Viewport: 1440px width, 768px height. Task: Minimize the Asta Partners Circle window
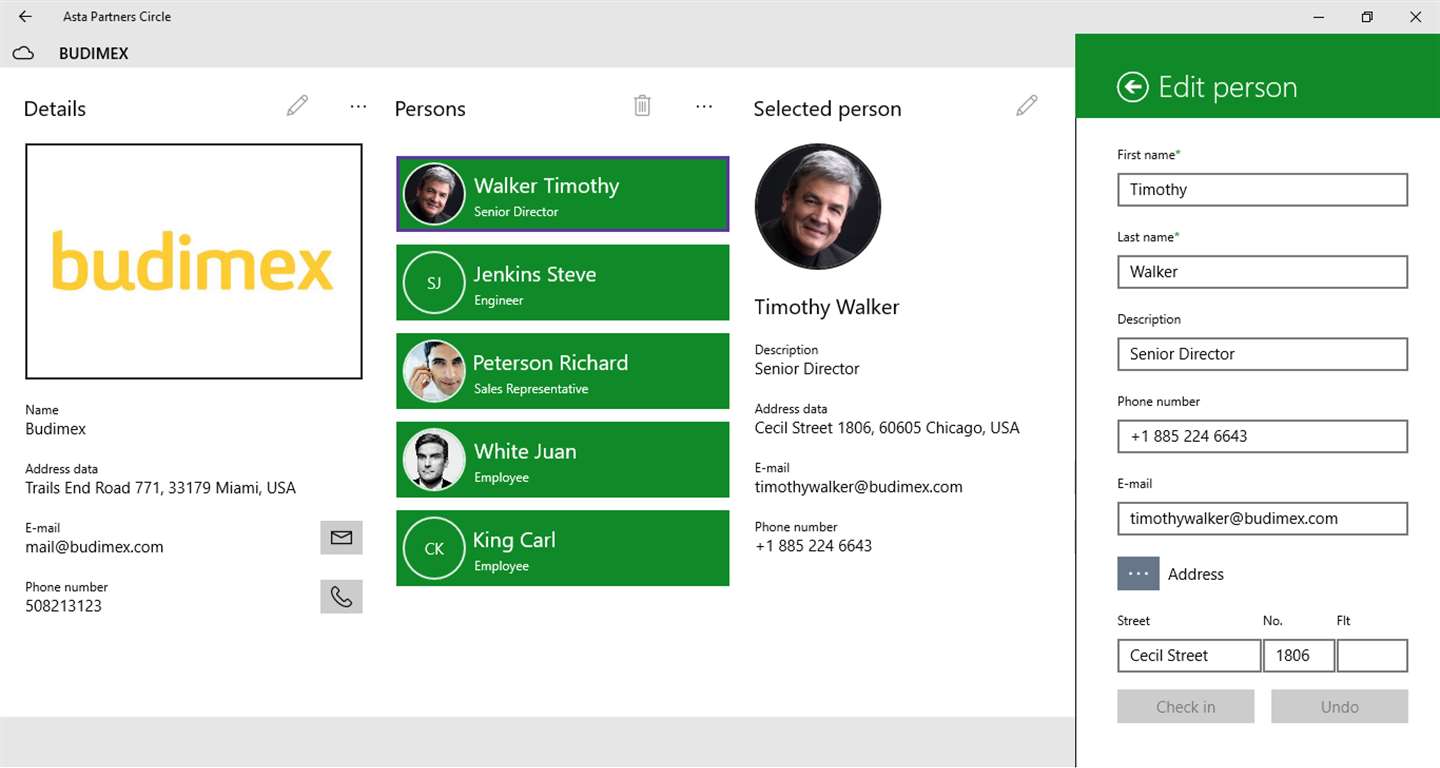click(1319, 16)
